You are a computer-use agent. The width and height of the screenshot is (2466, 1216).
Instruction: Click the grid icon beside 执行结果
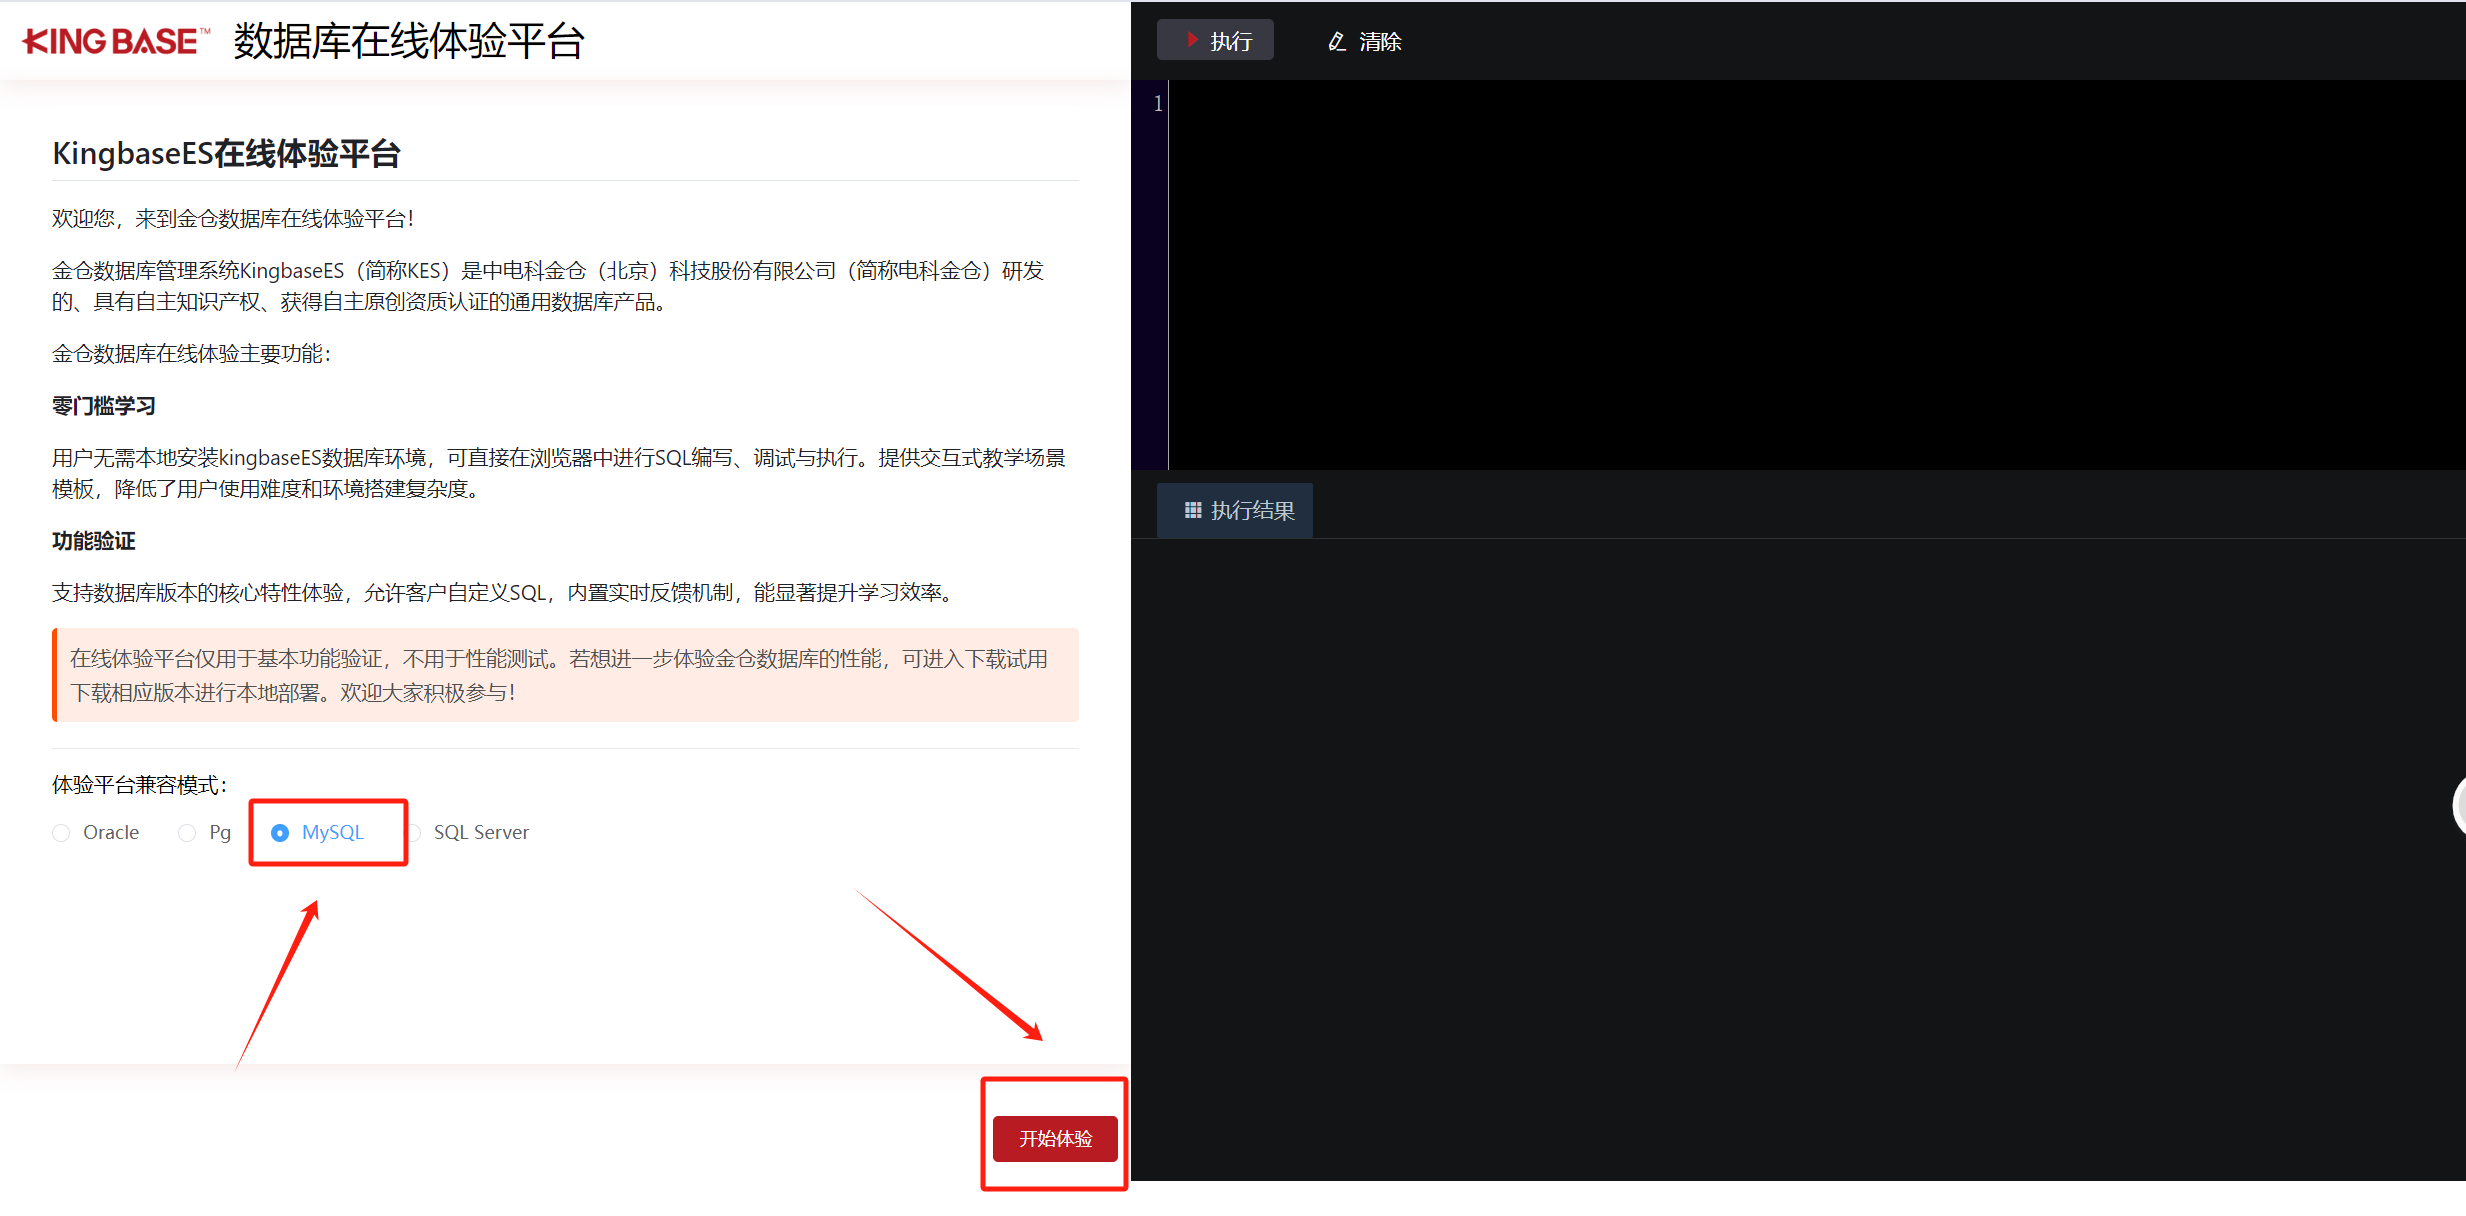(x=1193, y=511)
